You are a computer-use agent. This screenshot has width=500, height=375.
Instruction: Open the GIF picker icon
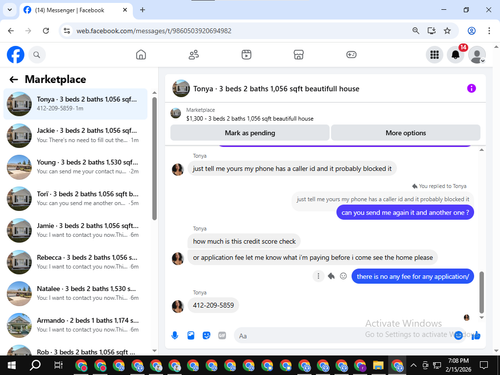coord(222,335)
